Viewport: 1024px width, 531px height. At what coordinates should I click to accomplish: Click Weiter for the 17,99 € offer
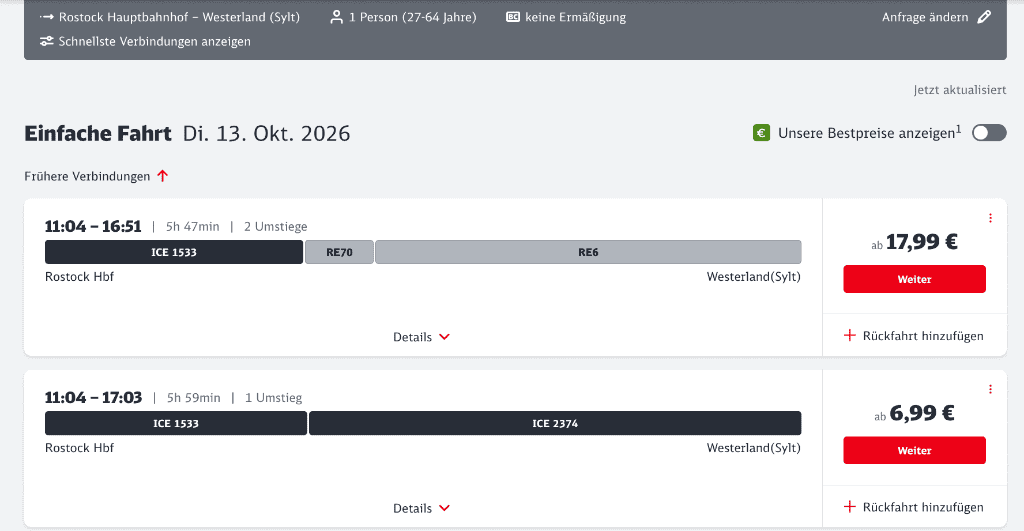(914, 279)
